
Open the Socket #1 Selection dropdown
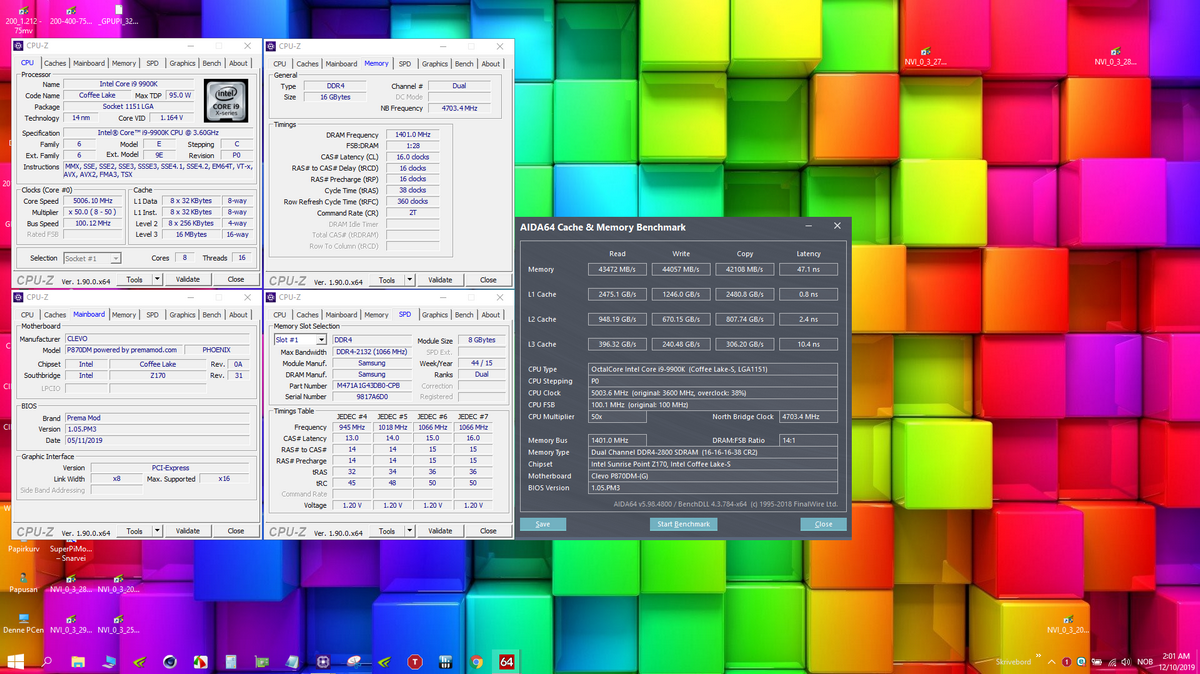tap(92, 258)
